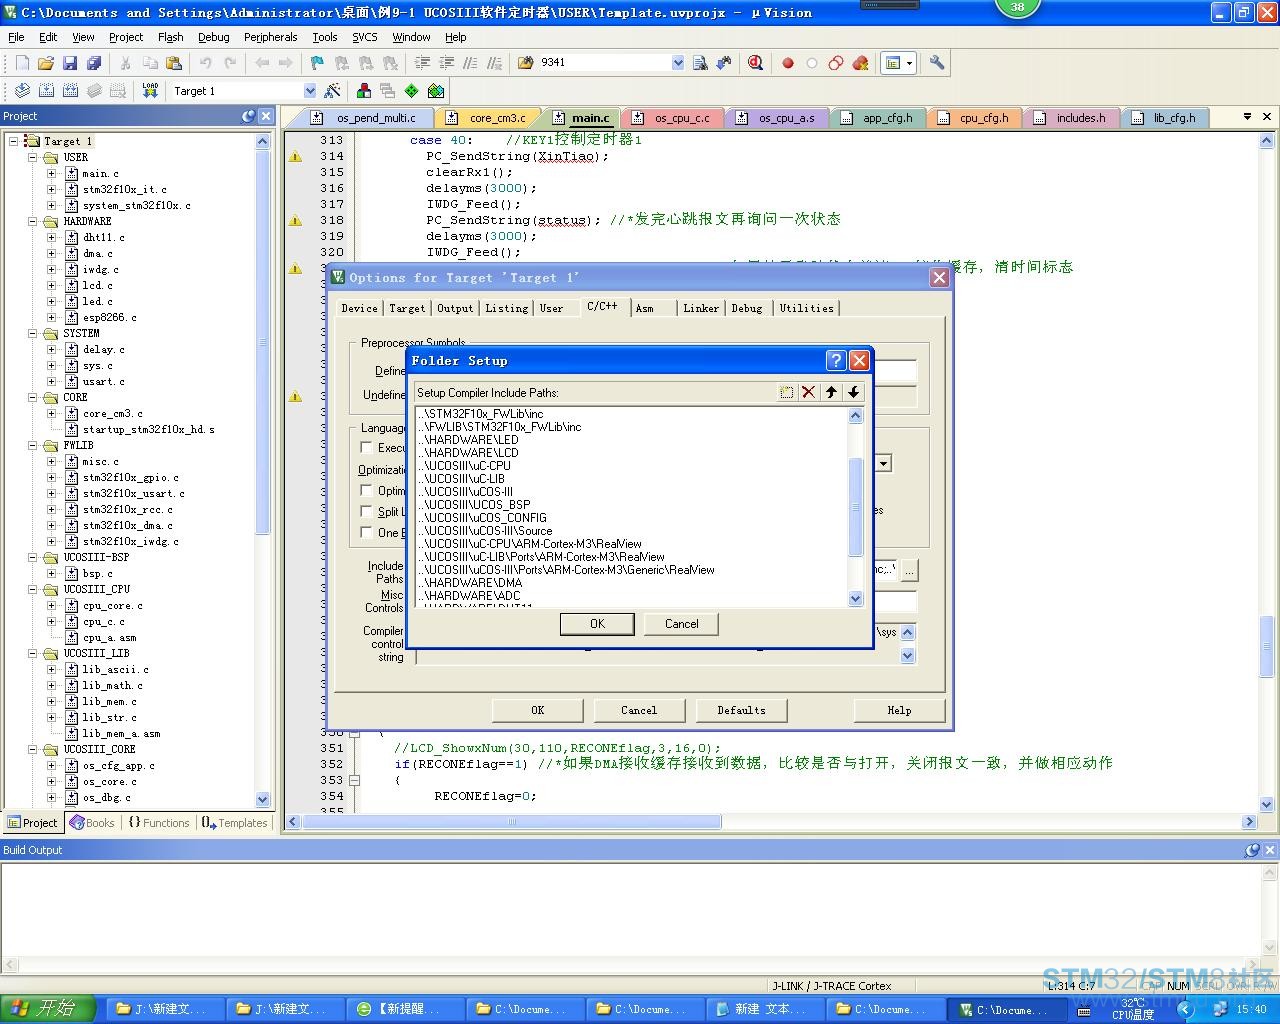Click the Build target icon

[46, 91]
